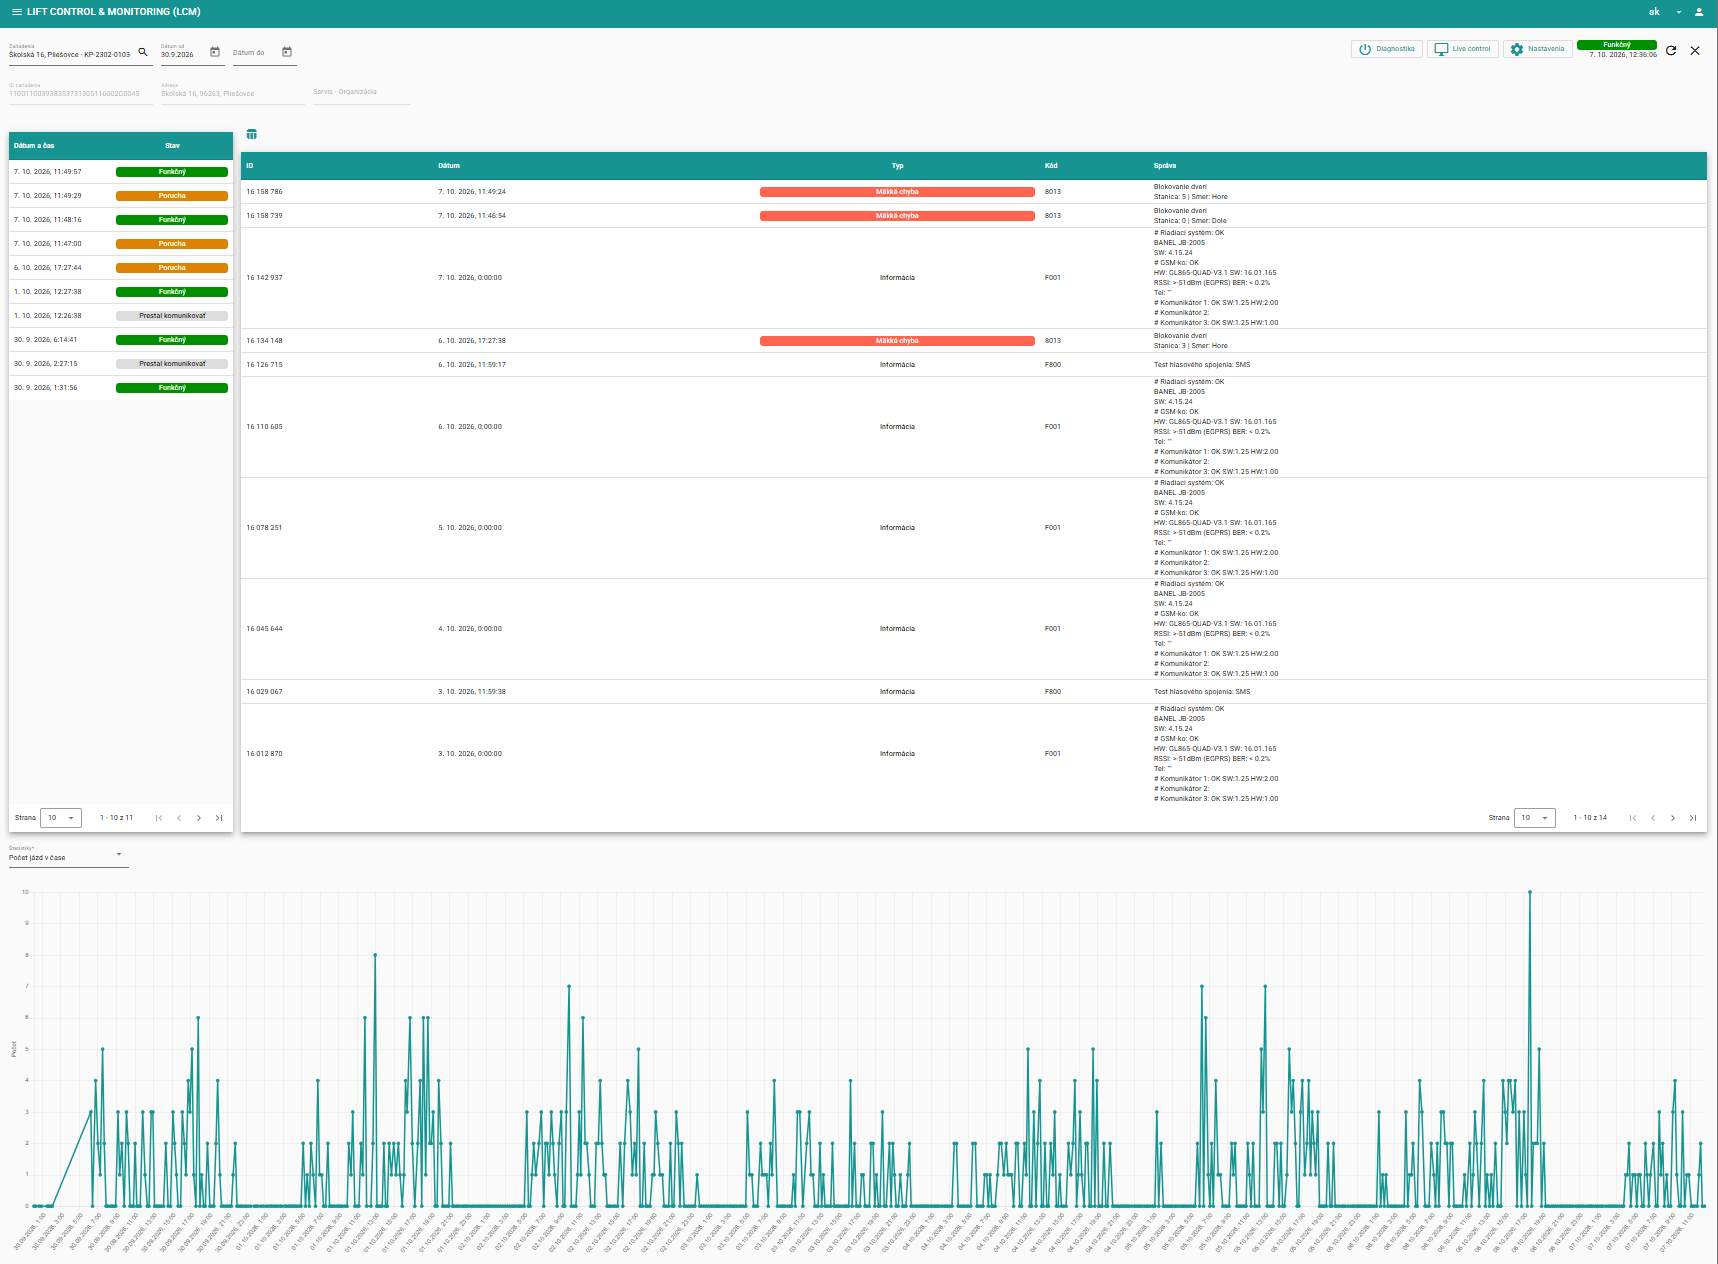Click the events table ID column header
The height and width of the screenshot is (1264, 1718).
pos(250,166)
